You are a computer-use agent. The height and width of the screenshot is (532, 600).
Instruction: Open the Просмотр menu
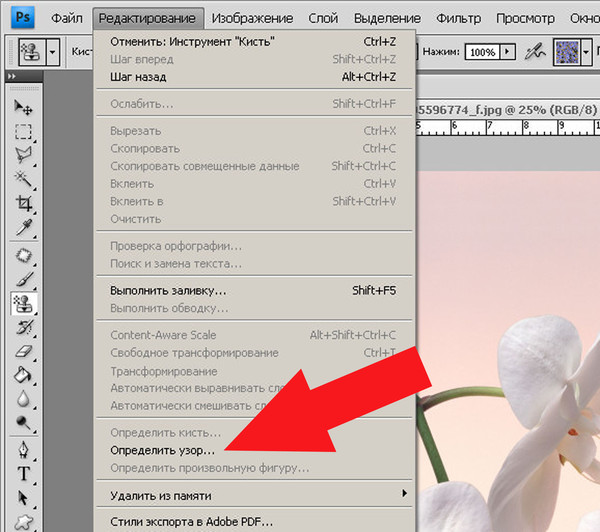tap(525, 18)
